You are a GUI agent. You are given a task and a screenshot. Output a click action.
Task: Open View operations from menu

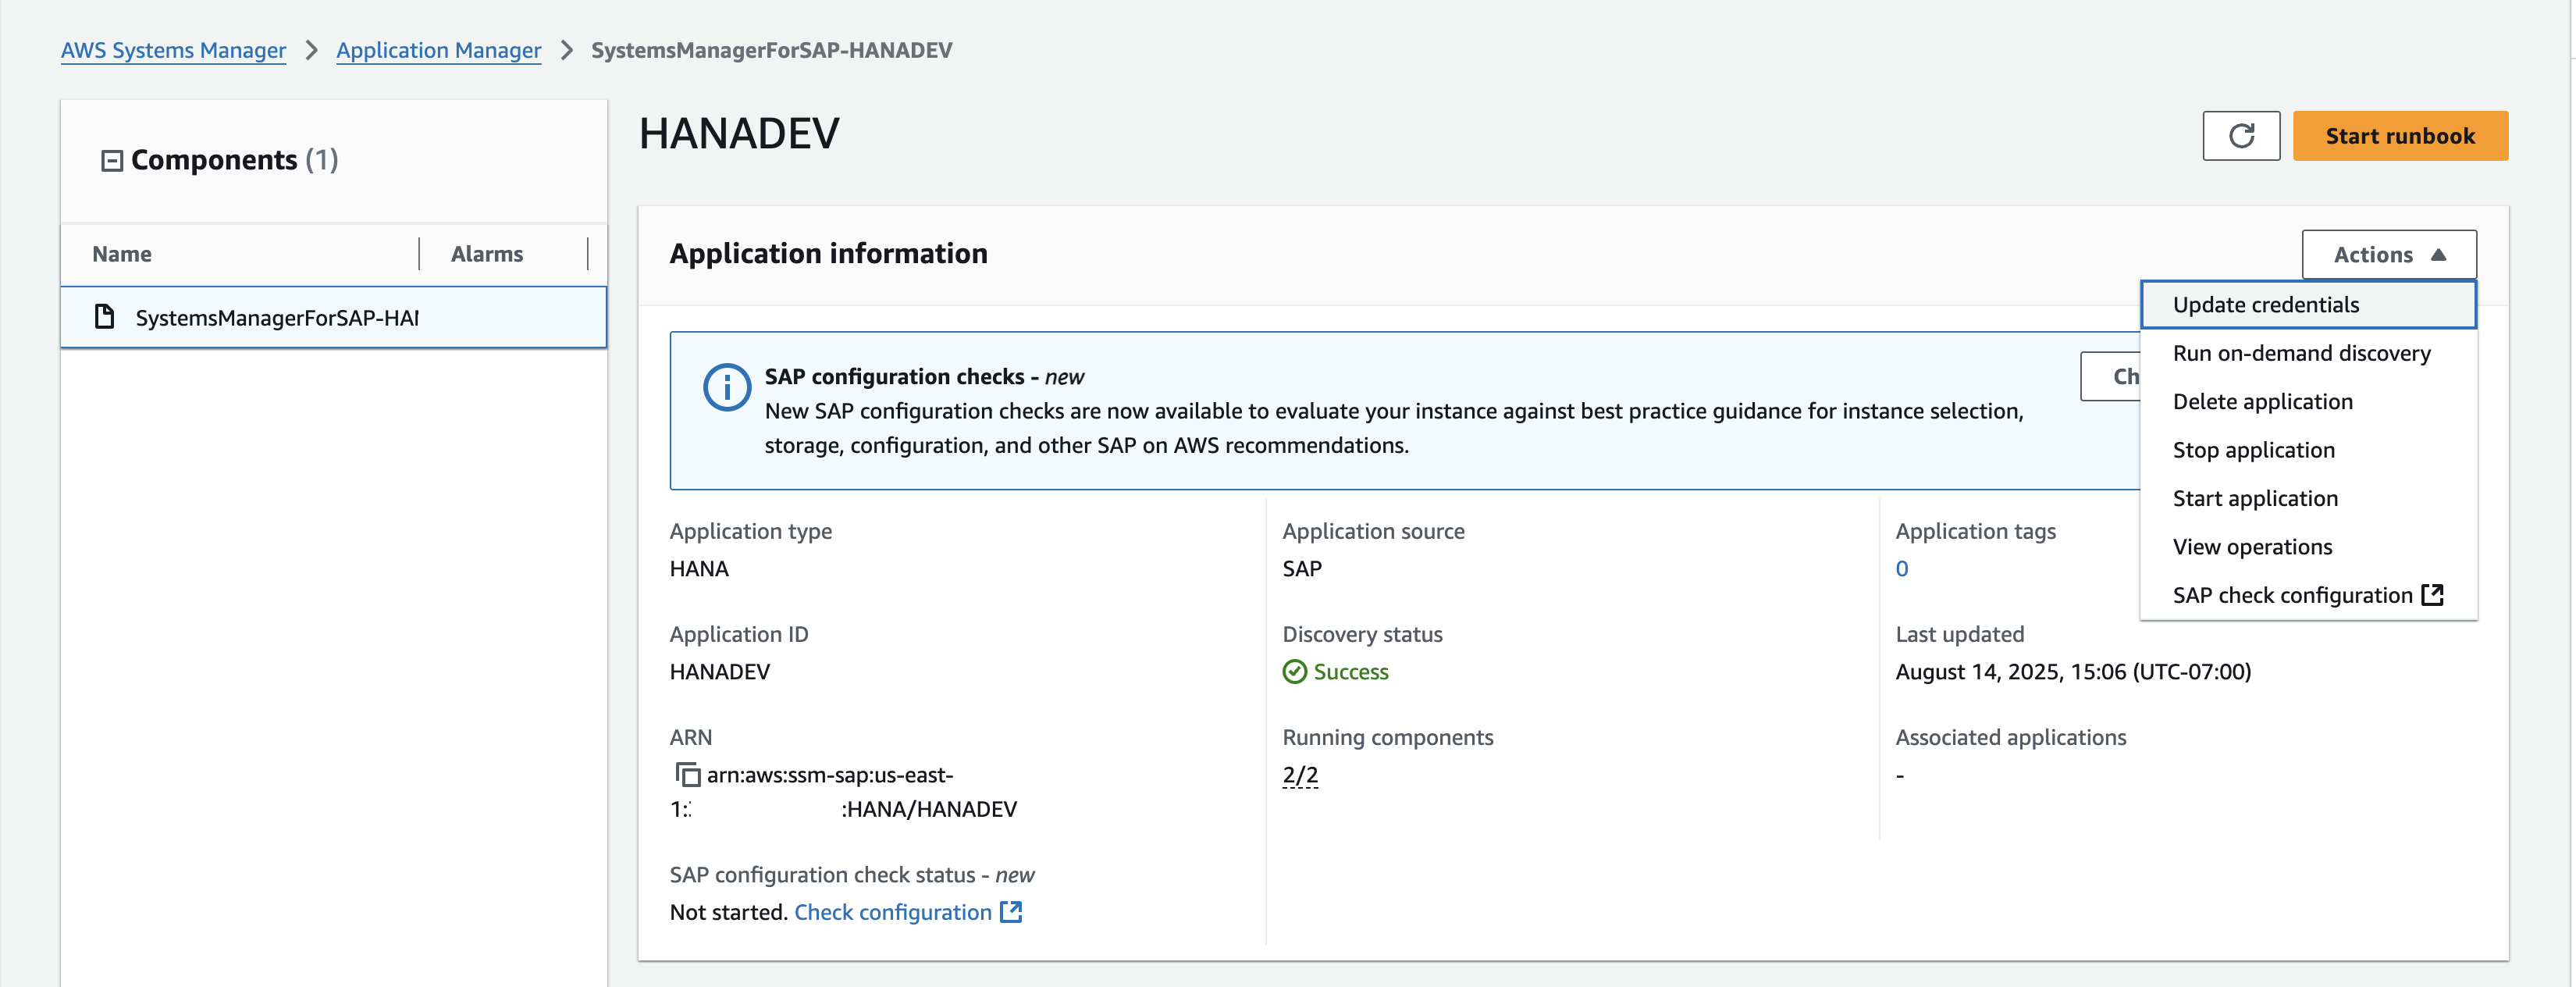pos(2251,547)
